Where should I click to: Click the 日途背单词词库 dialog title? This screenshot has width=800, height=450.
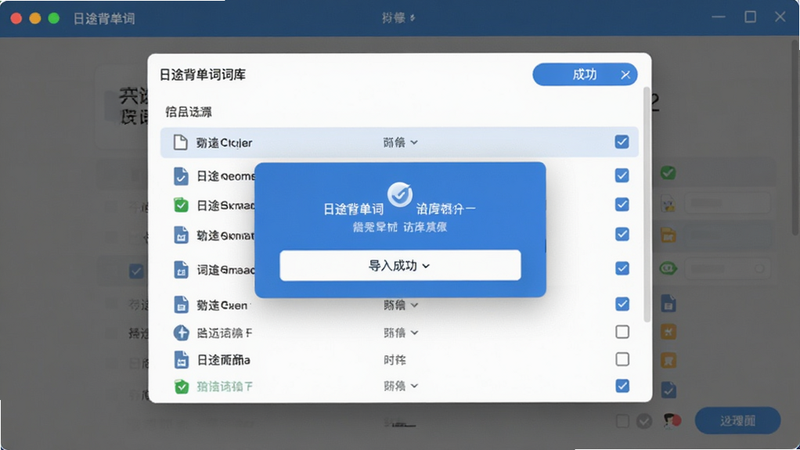point(203,75)
